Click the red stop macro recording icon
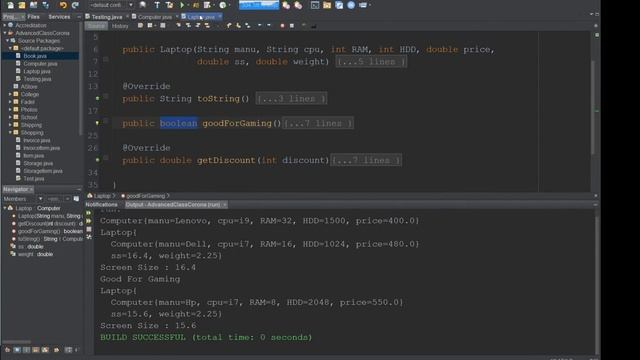Image resolution: width=640 pixels, height=360 pixels. coord(282,25)
